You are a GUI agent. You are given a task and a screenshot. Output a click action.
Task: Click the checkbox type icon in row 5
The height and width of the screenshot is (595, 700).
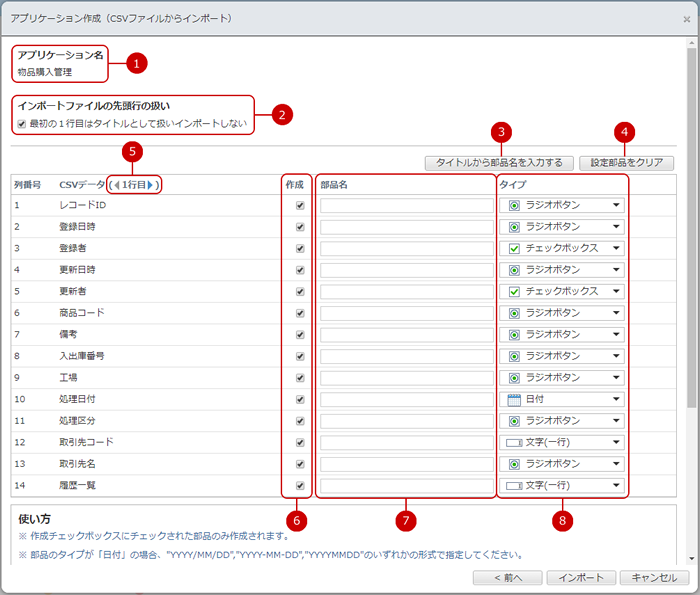coord(514,291)
